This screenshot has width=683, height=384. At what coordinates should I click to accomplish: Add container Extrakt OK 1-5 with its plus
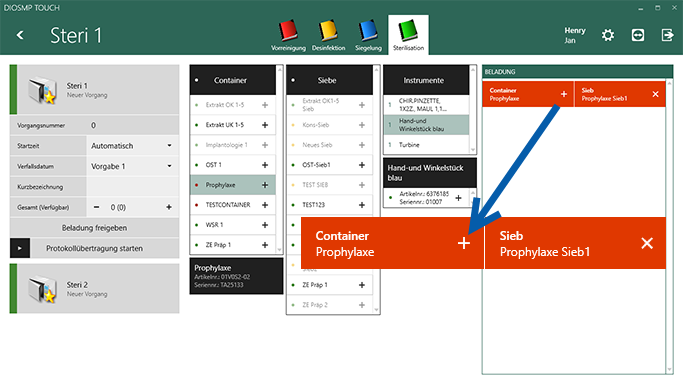(265, 105)
